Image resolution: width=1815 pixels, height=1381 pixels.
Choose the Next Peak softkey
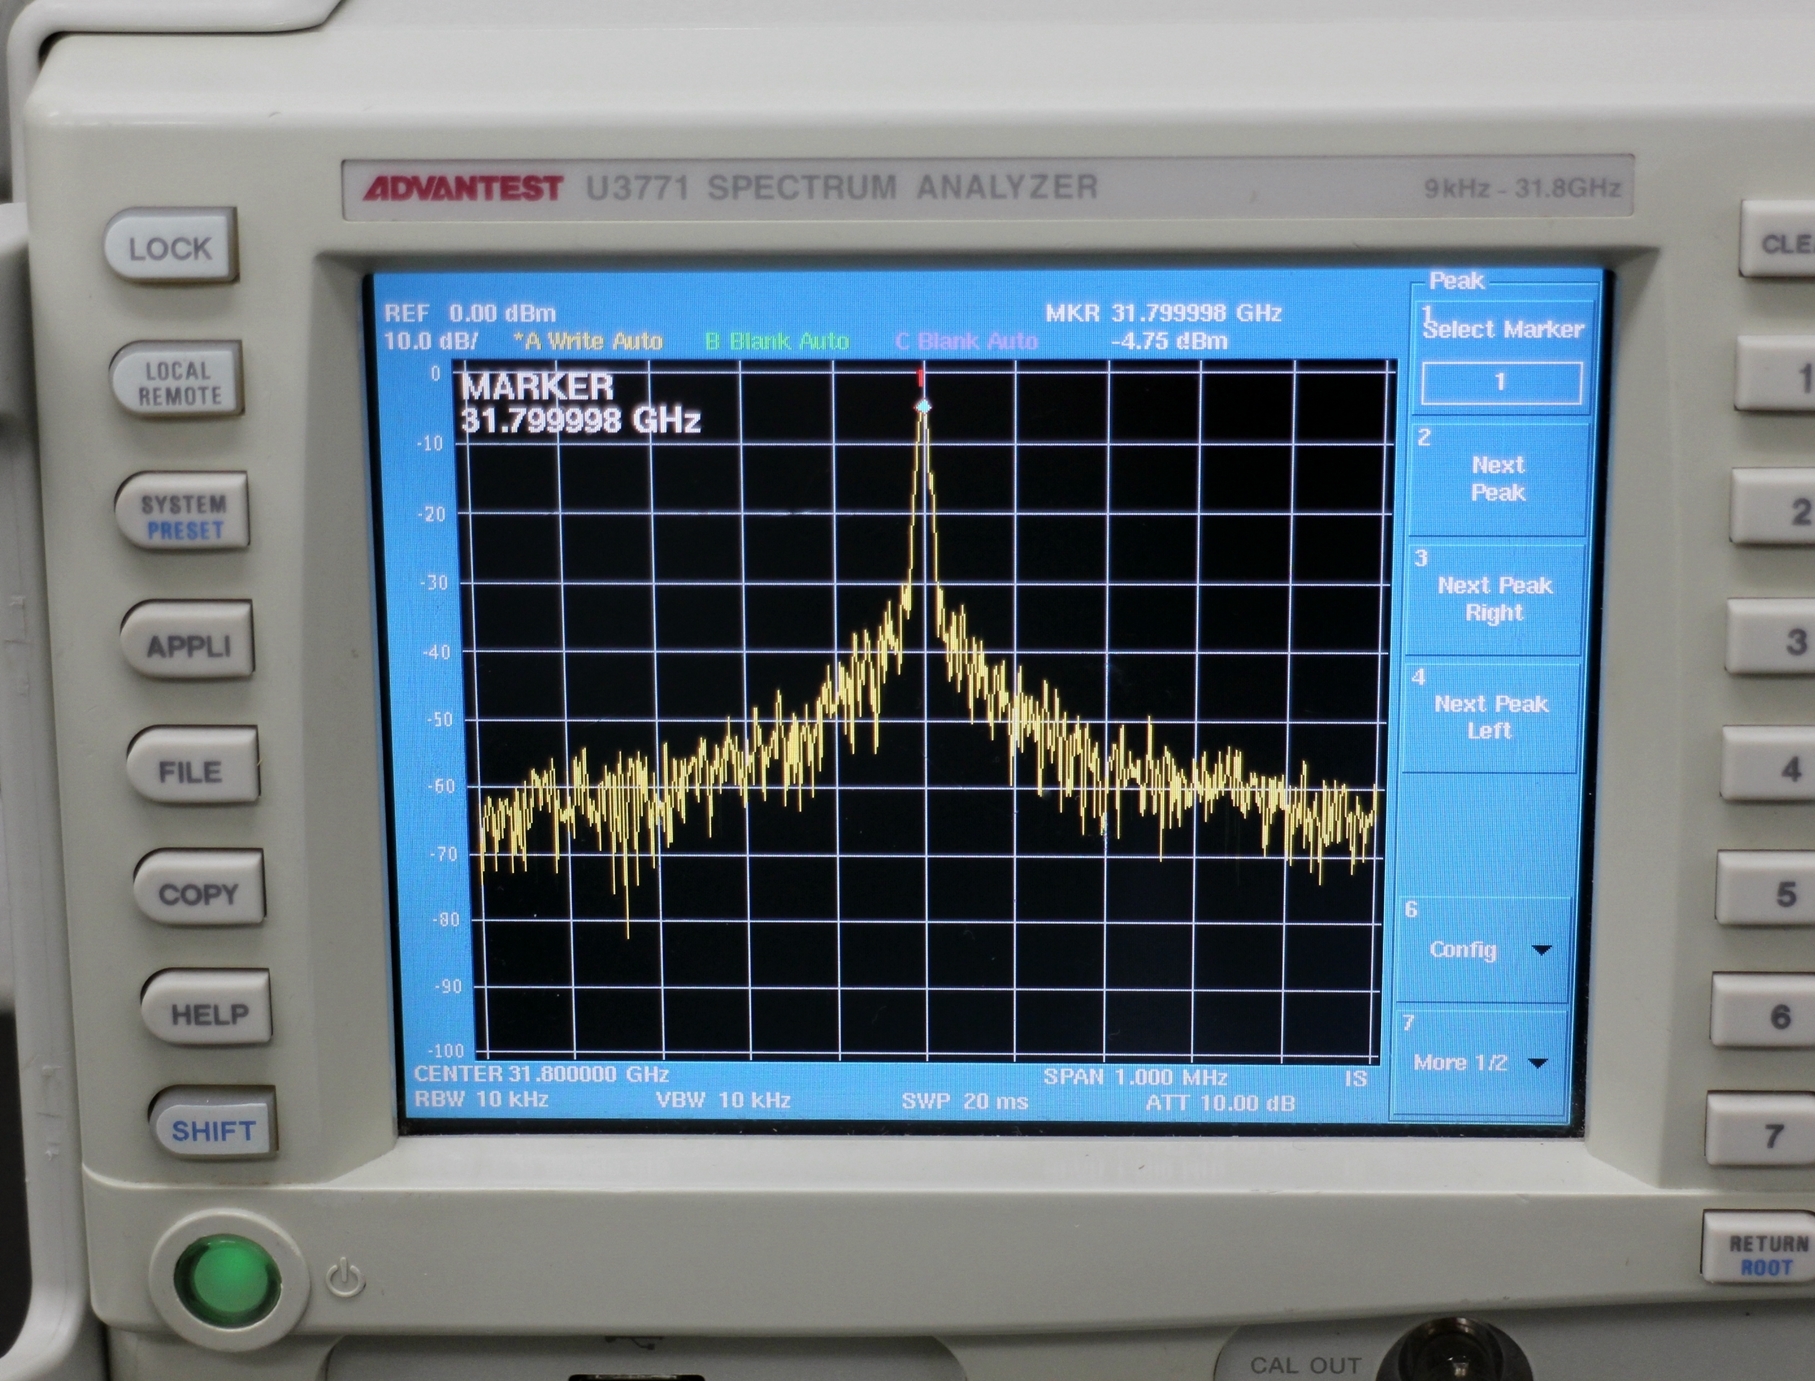click(x=1497, y=478)
